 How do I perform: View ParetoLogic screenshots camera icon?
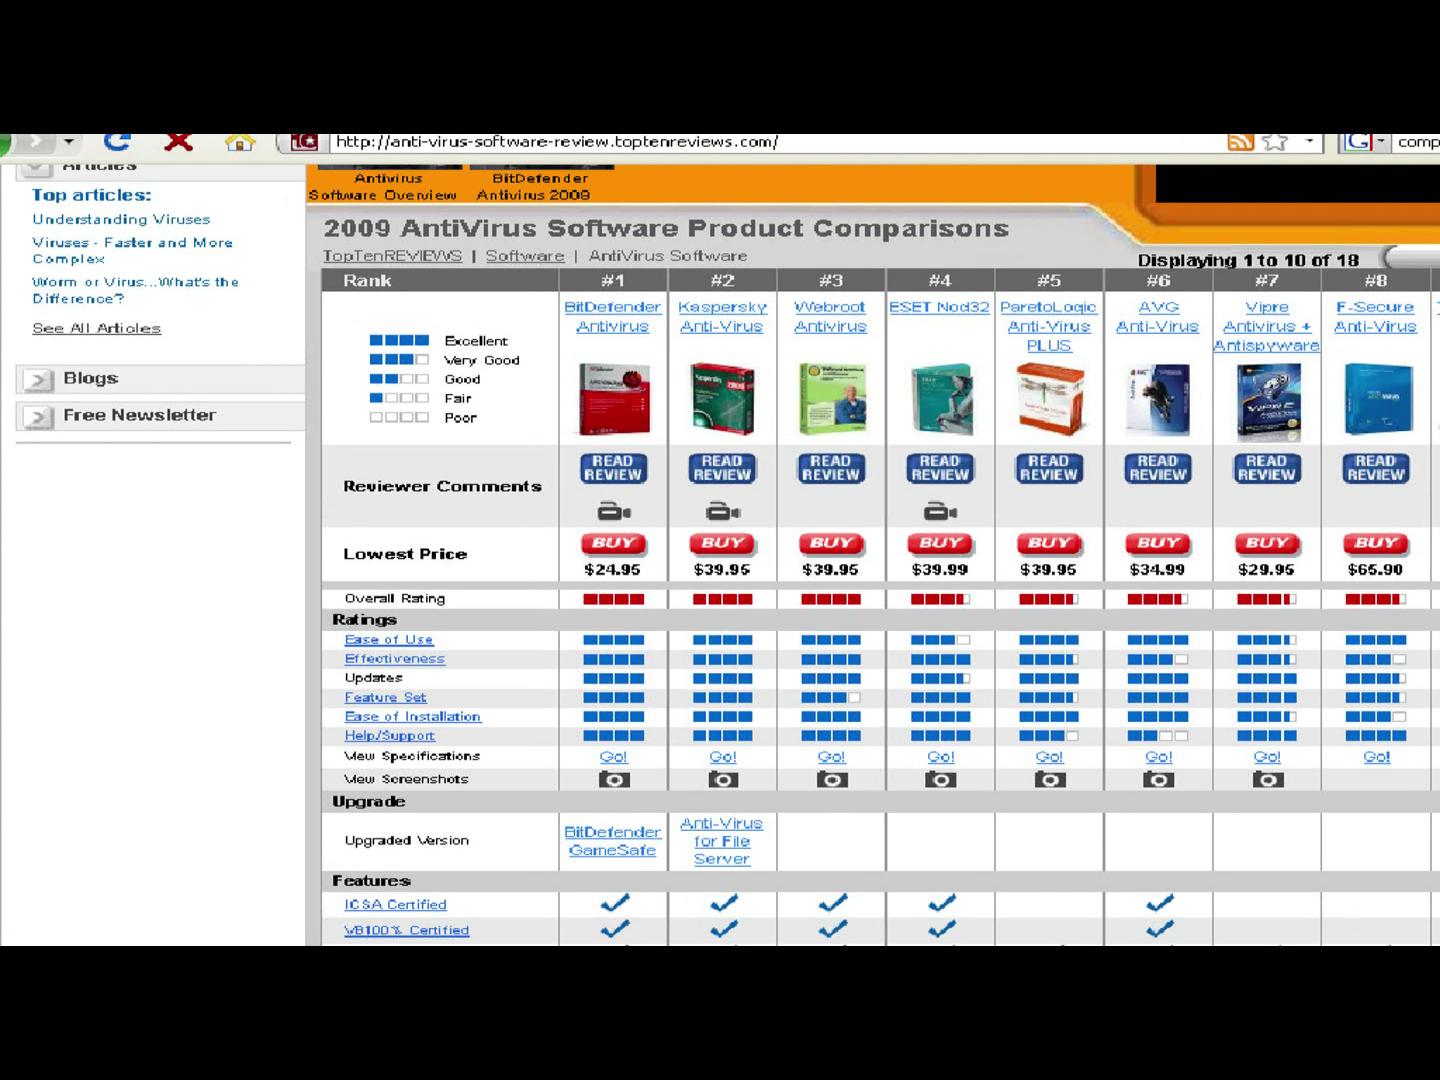(x=1049, y=779)
